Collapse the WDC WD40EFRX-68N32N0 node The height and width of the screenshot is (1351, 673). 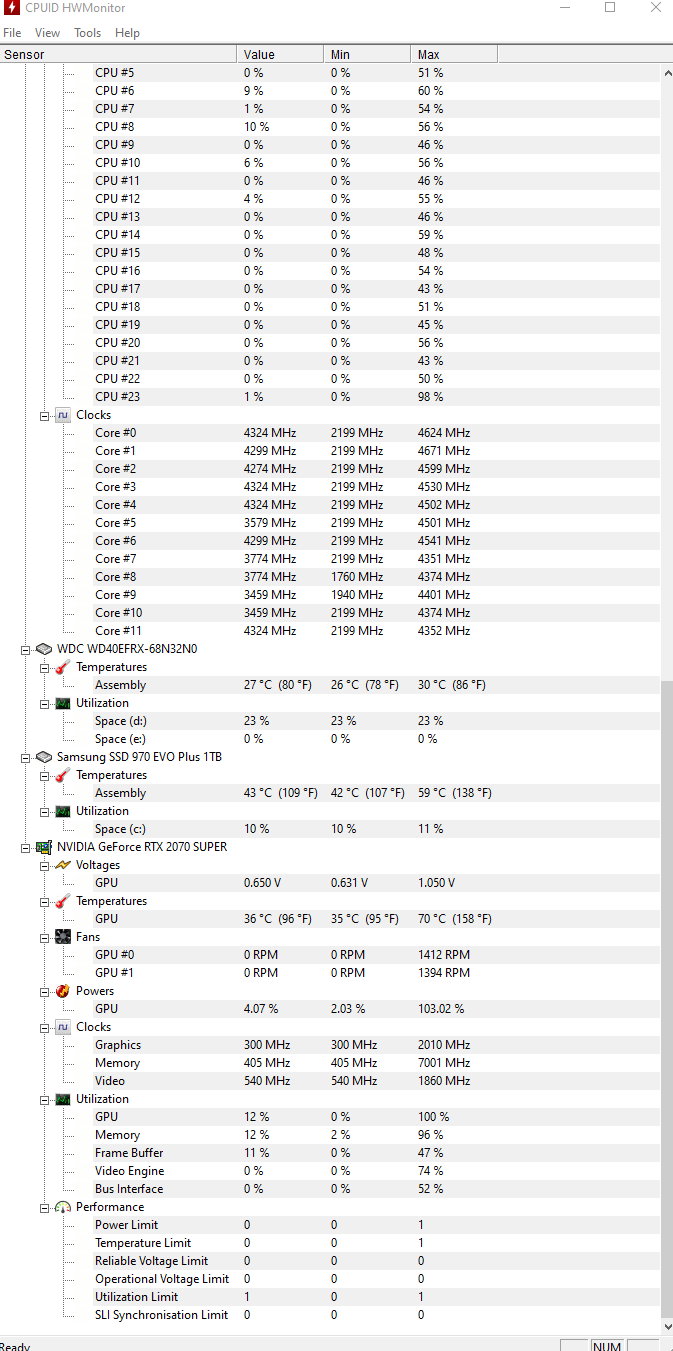coord(27,649)
